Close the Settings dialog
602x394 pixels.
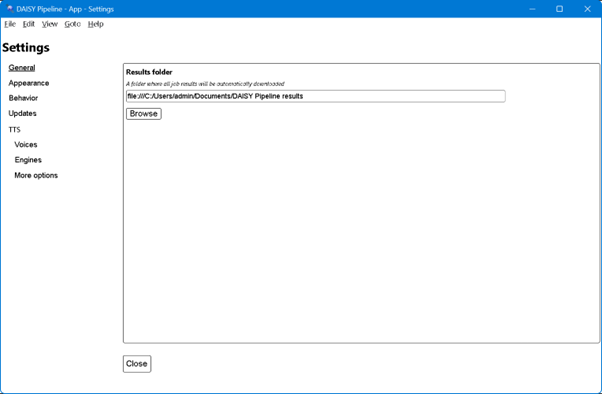click(137, 364)
